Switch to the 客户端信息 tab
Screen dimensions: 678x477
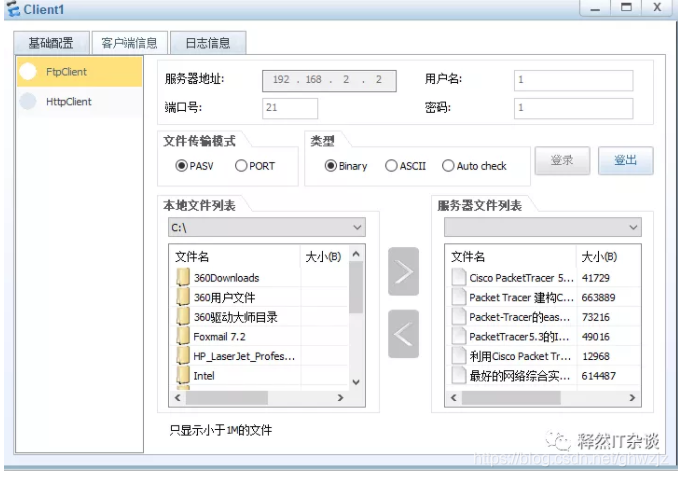point(129,43)
